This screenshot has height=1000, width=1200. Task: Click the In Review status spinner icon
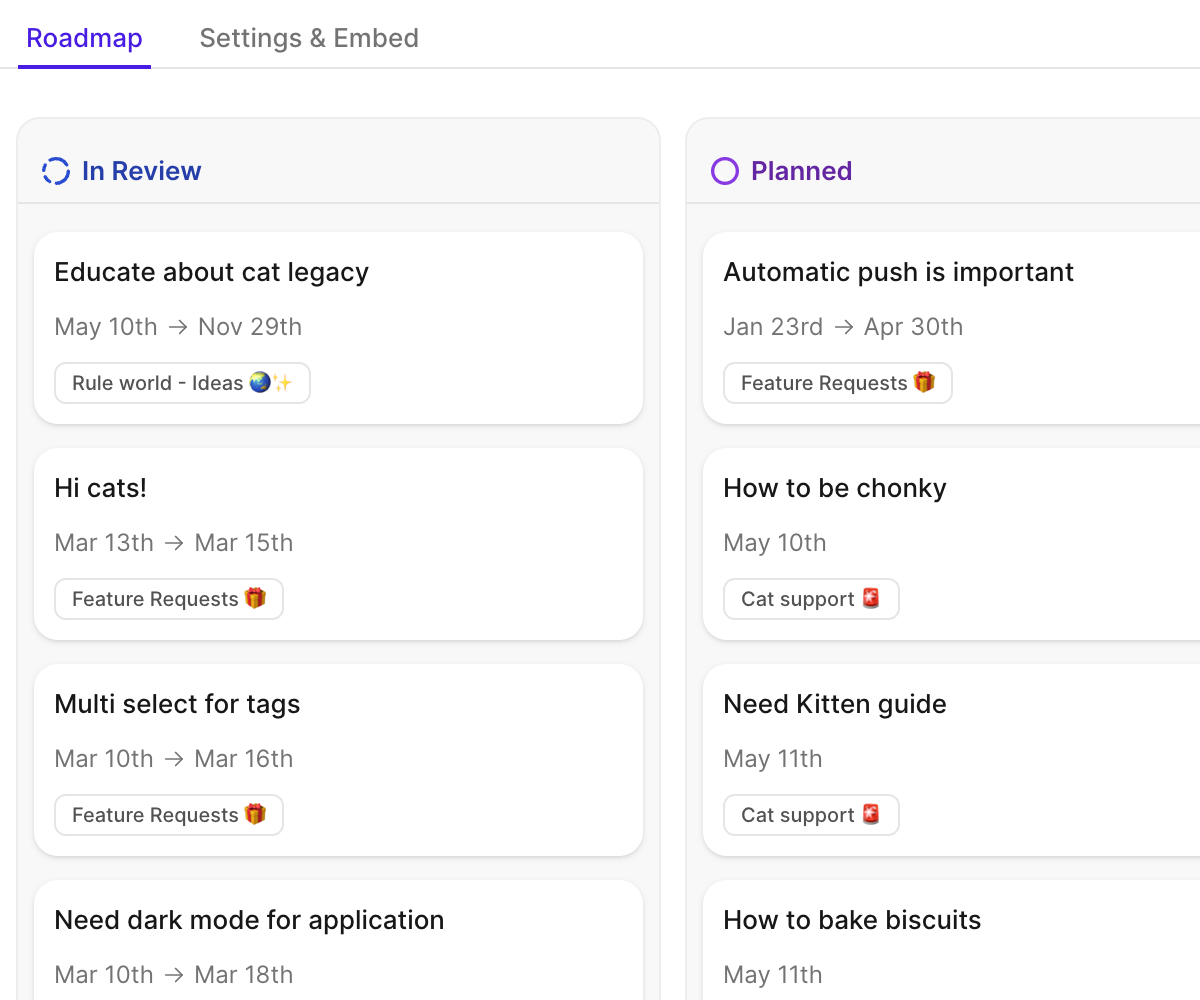[x=56, y=170]
